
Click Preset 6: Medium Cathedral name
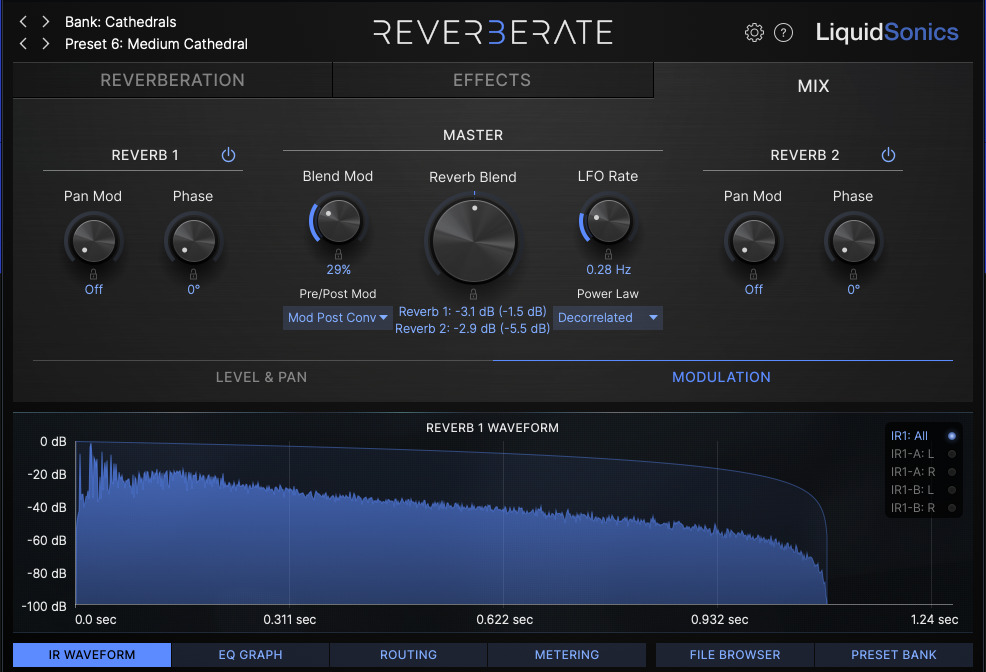157,44
